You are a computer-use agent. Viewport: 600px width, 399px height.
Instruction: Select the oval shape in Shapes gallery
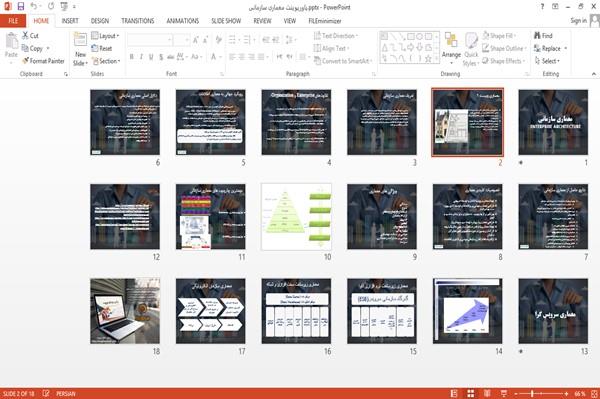click(x=420, y=36)
